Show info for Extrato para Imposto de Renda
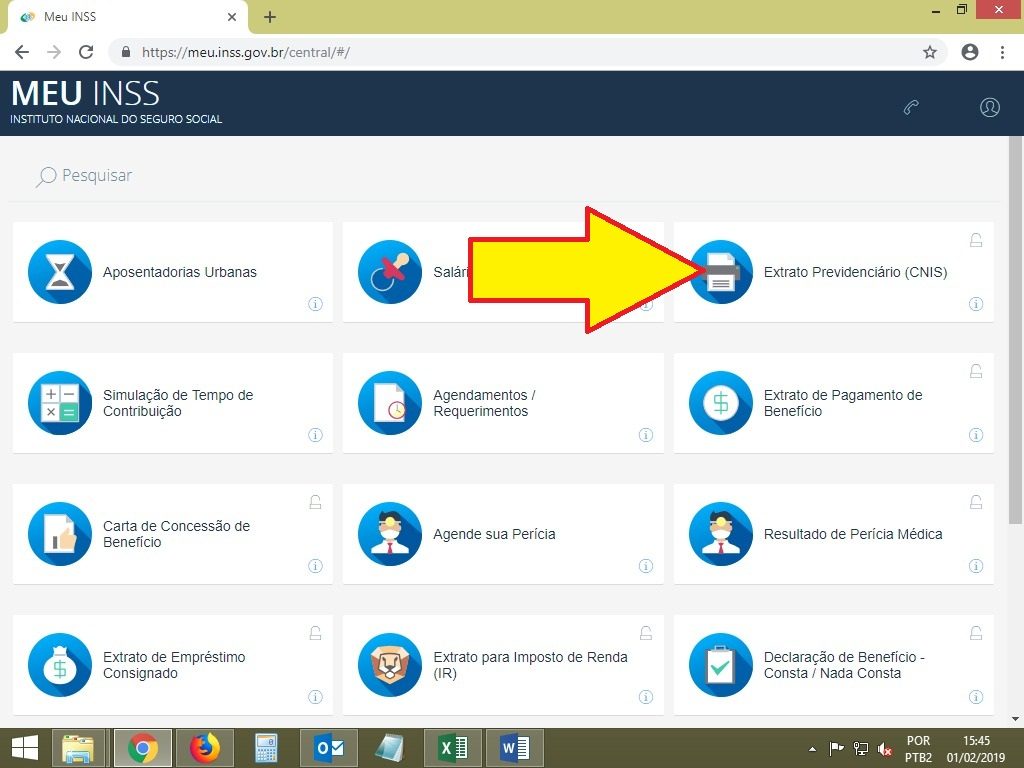Screen dimensions: 1024x768 pos(646,697)
